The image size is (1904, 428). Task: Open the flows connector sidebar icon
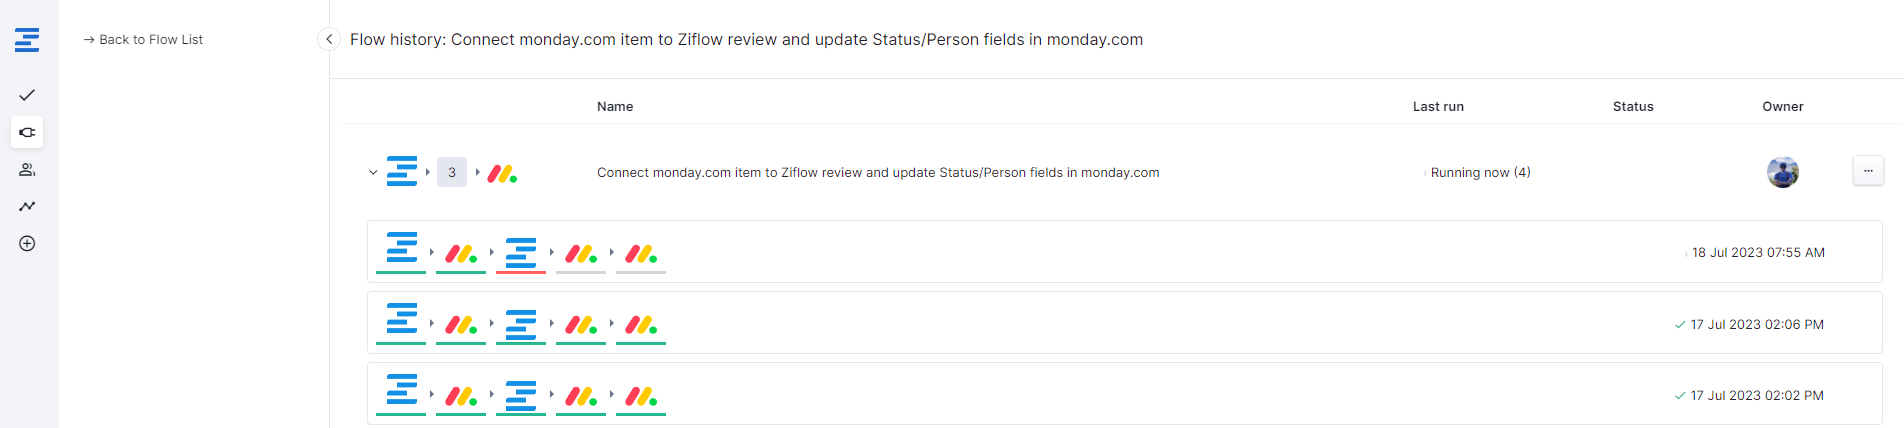point(27,132)
